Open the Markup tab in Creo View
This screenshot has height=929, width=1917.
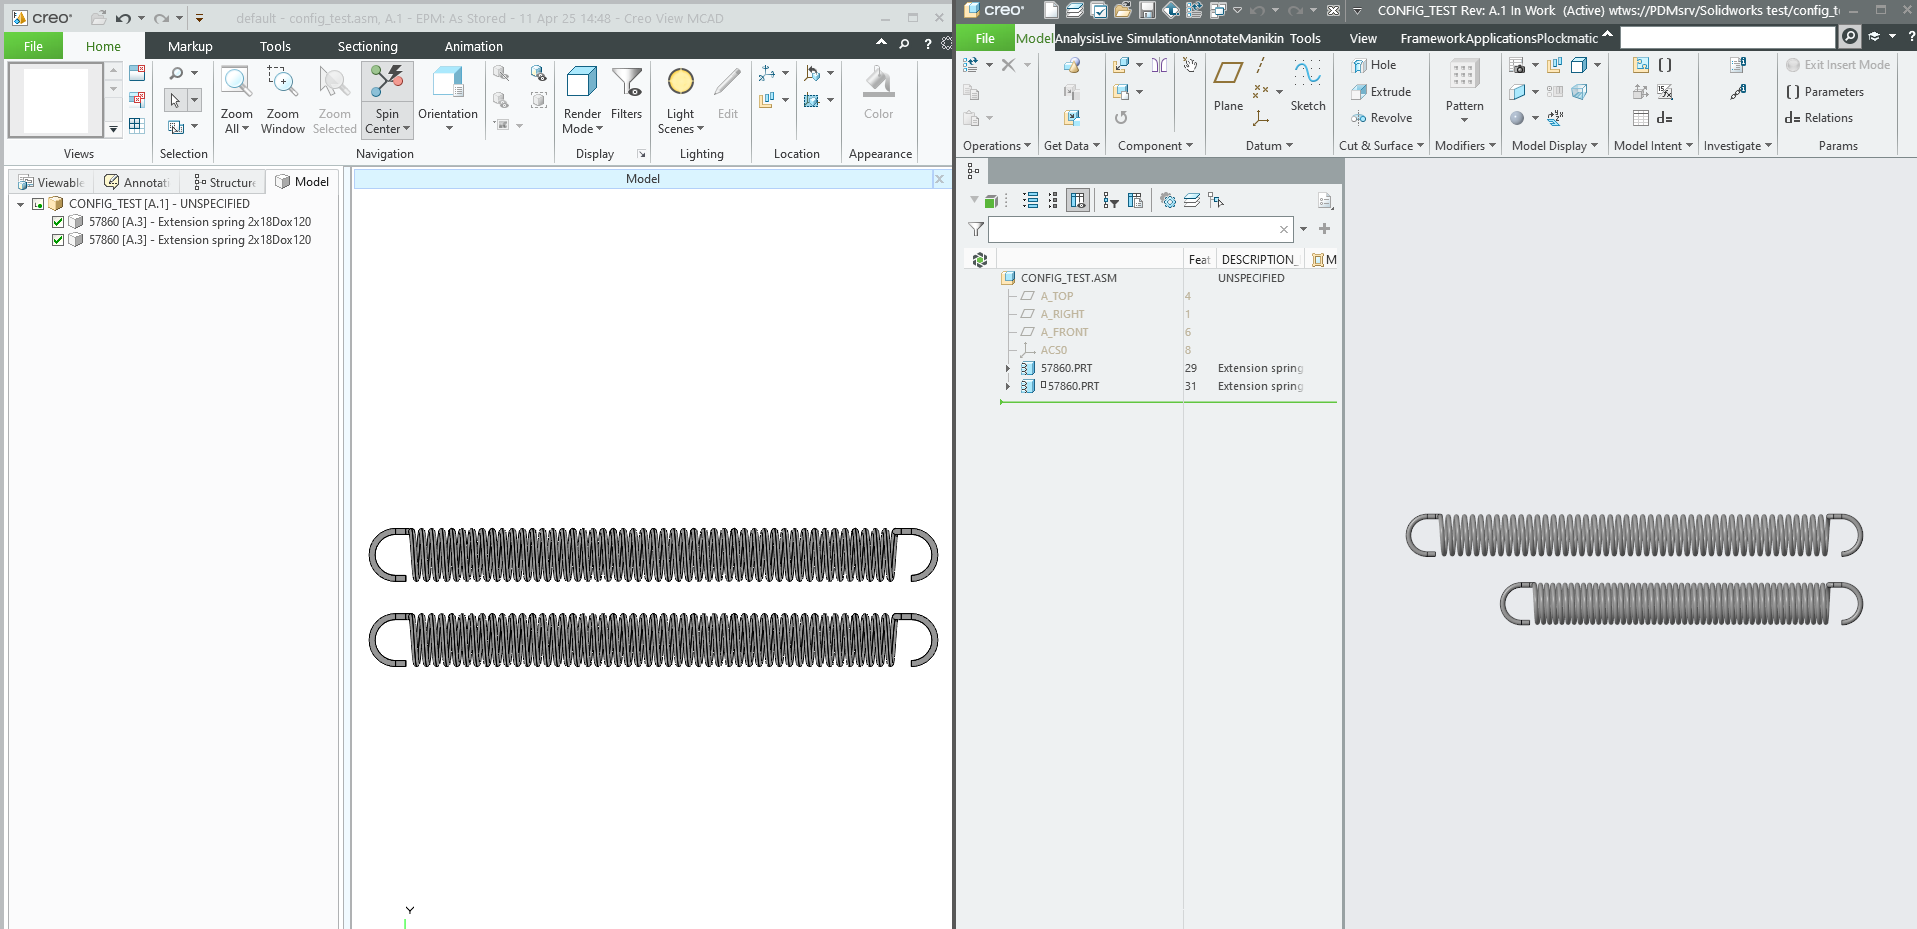click(x=190, y=46)
